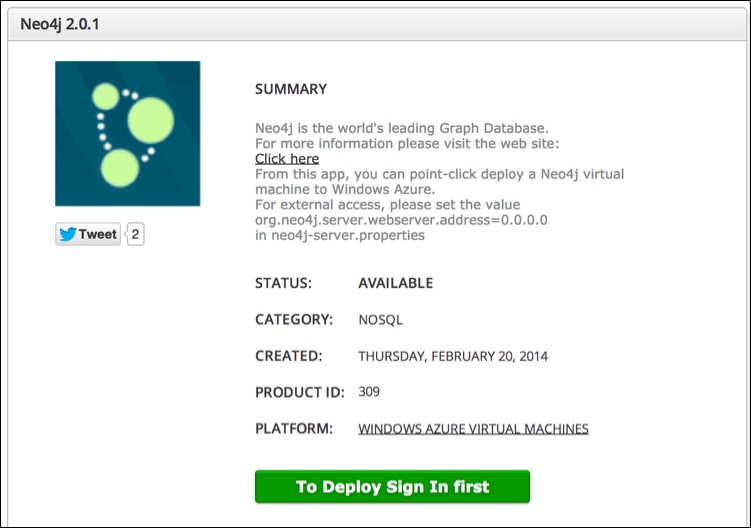
Task: Click the 'To Deploy Sign In first' button
Action: point(392,486)
